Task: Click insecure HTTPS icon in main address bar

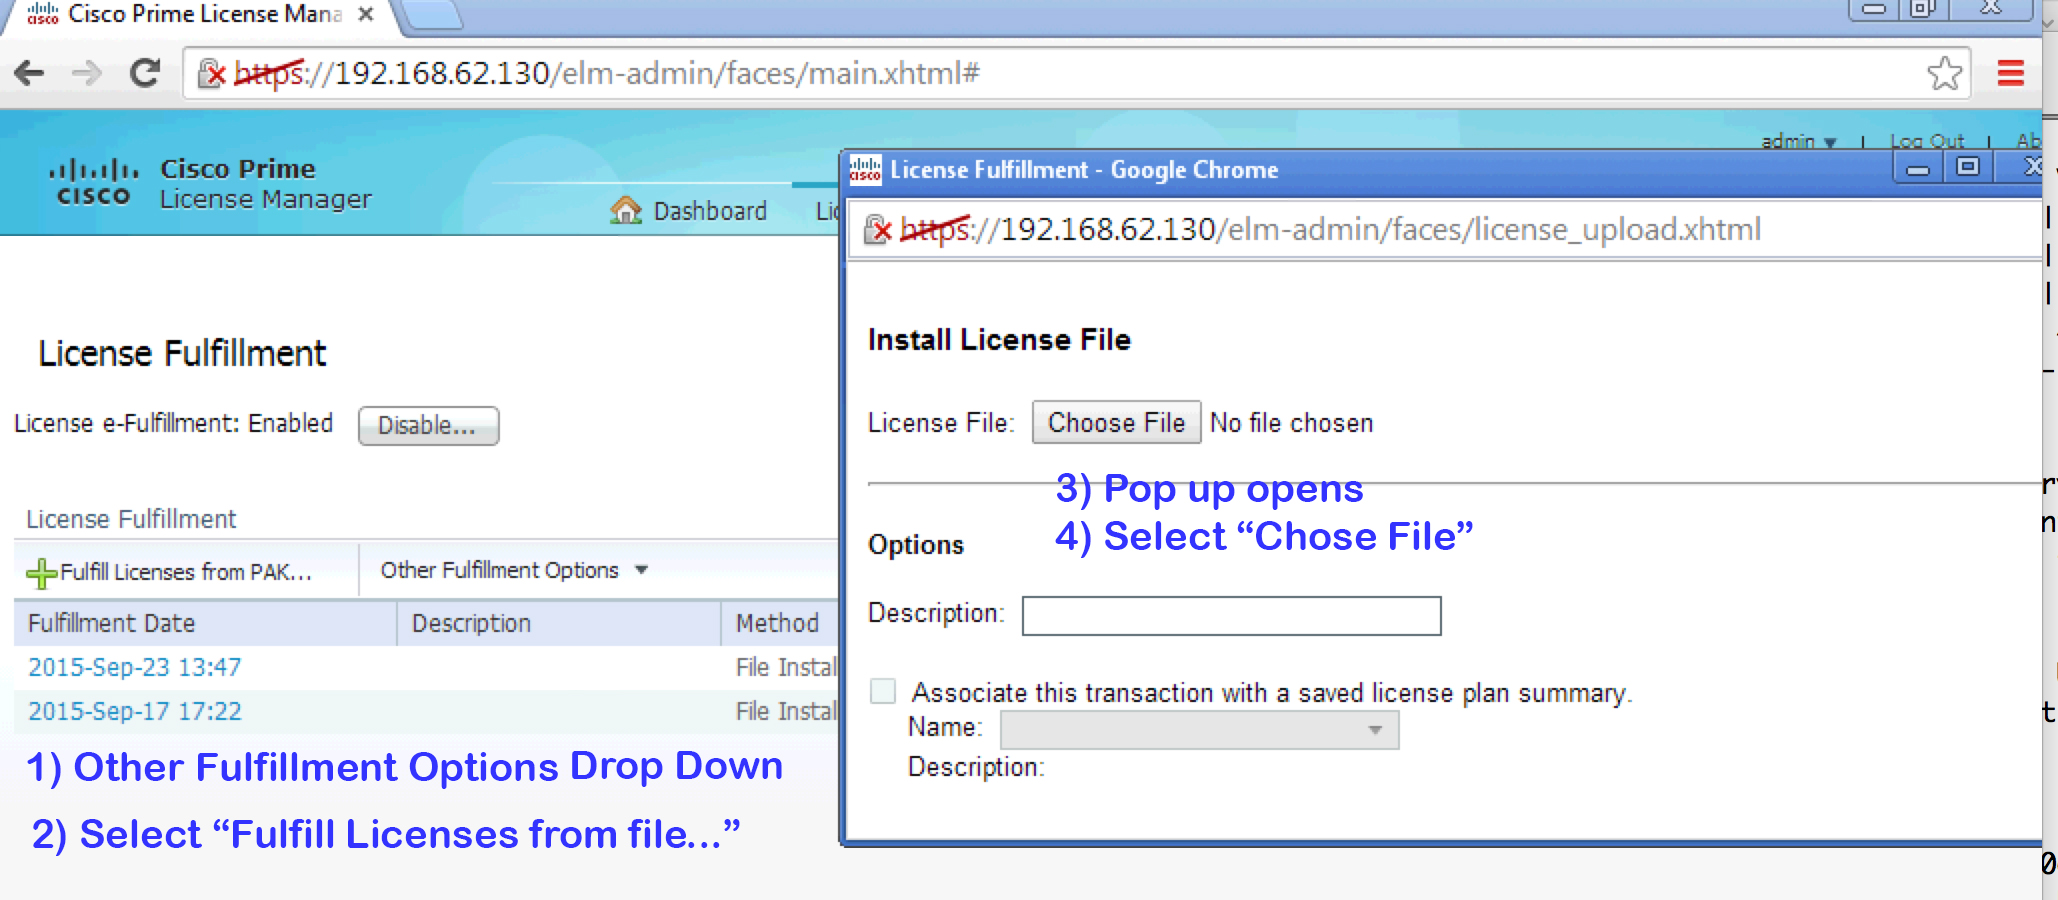Action: (211, 73)
